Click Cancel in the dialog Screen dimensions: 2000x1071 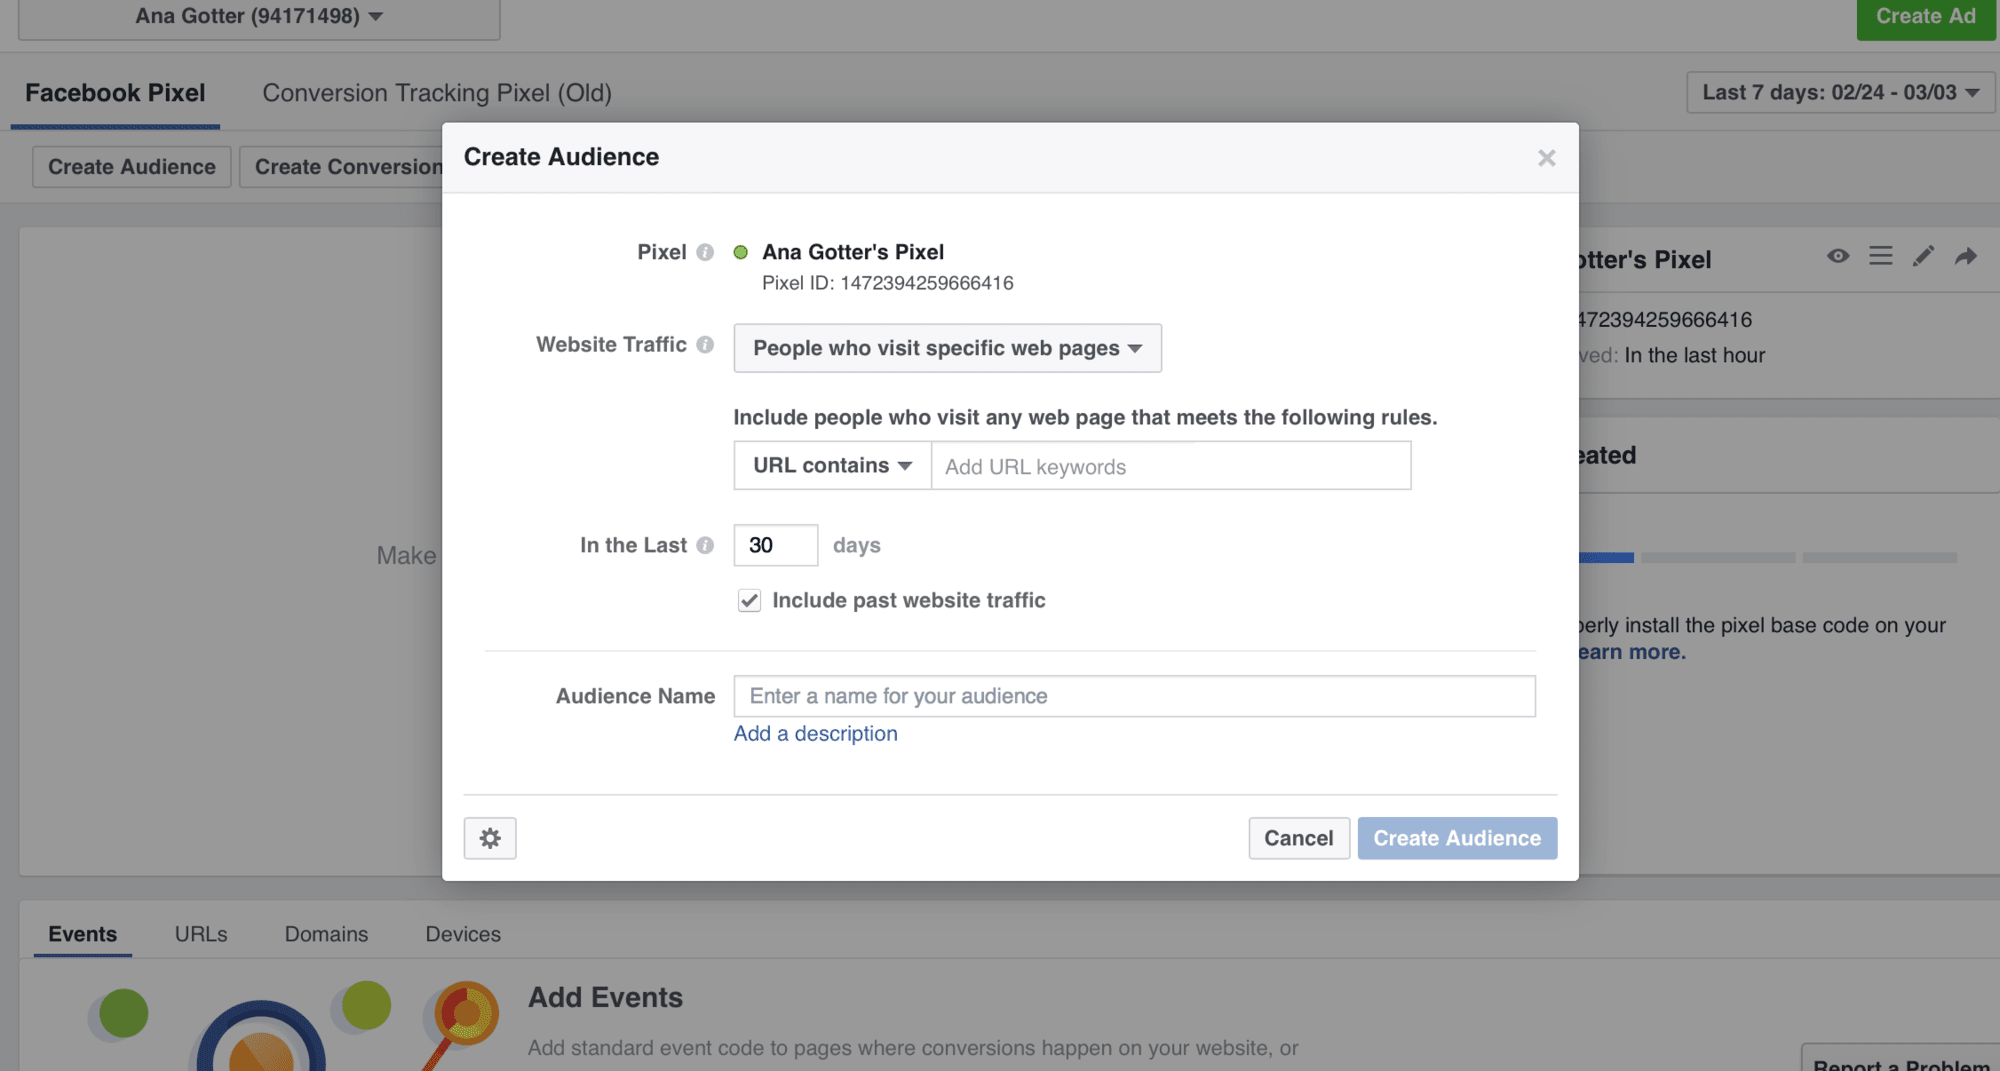(x=1298, y=838)
